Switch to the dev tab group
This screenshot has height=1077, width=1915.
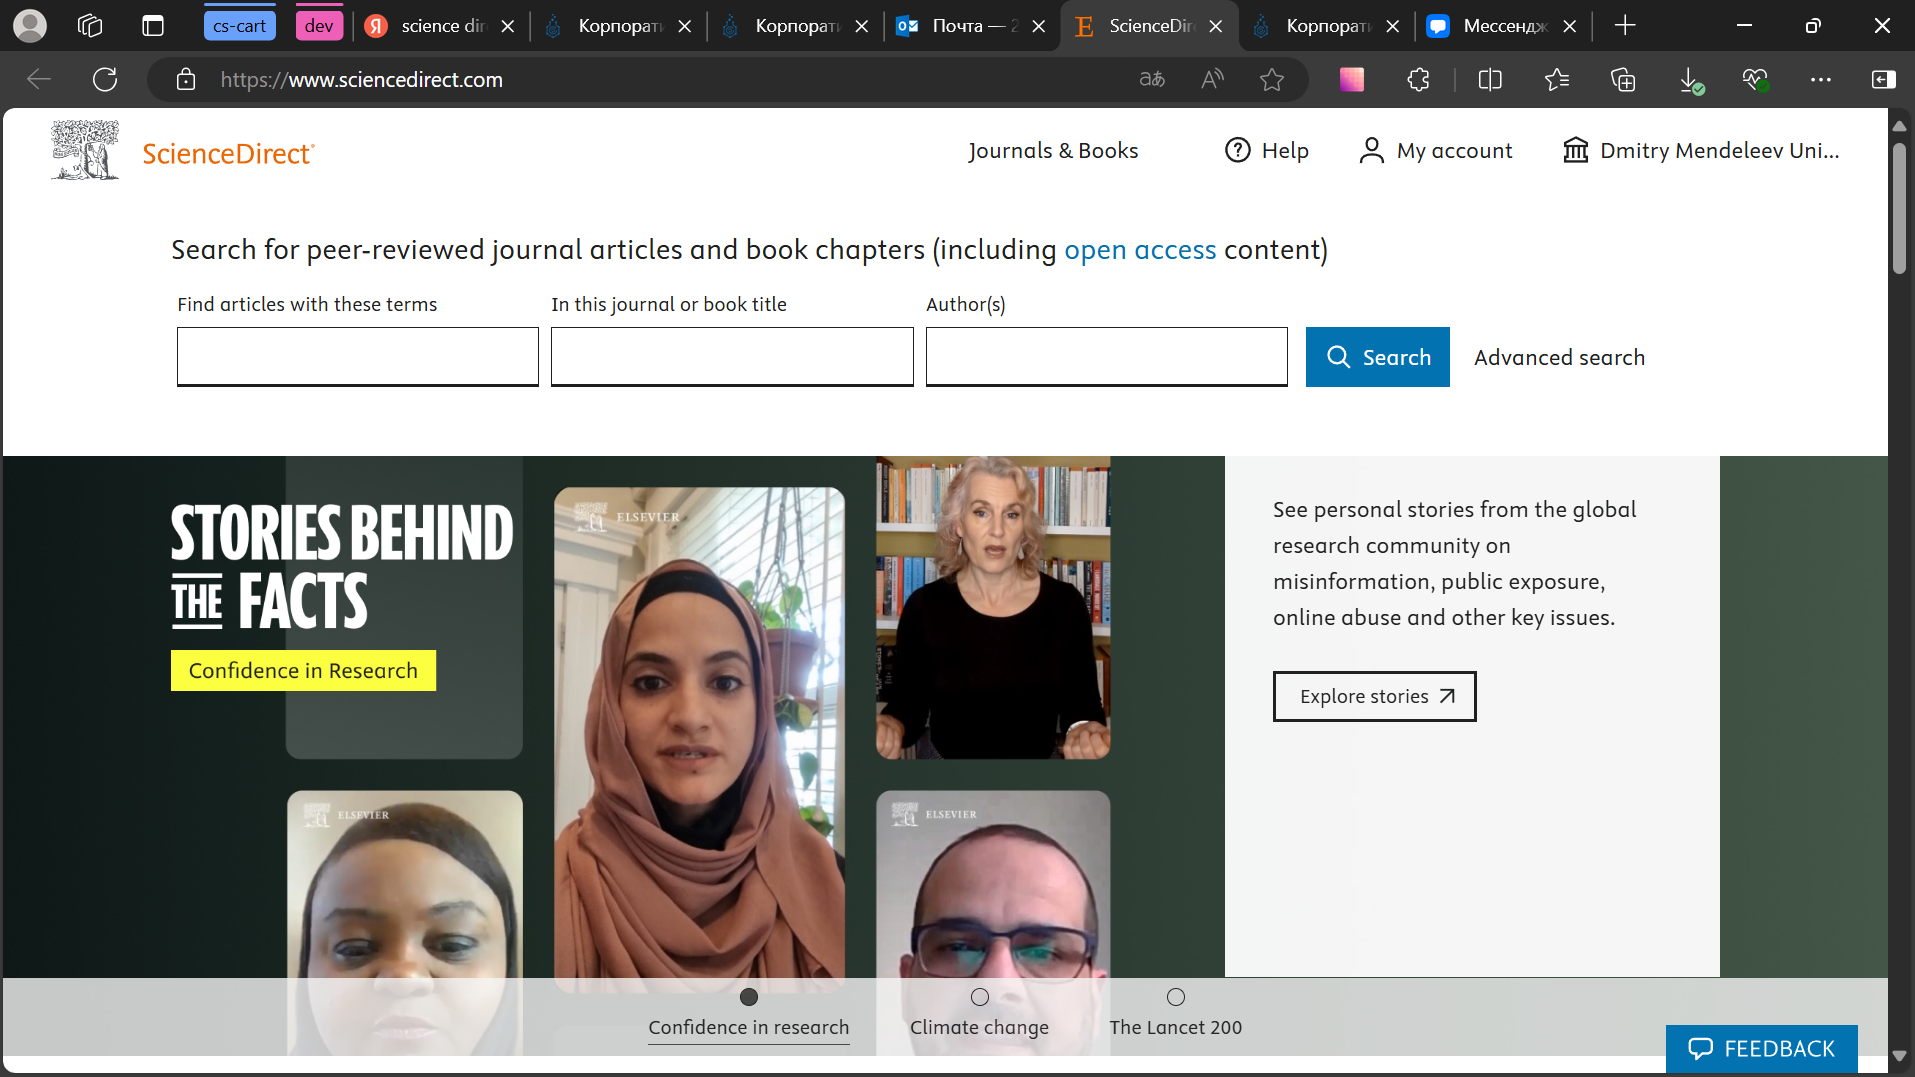tap(319, 26)
